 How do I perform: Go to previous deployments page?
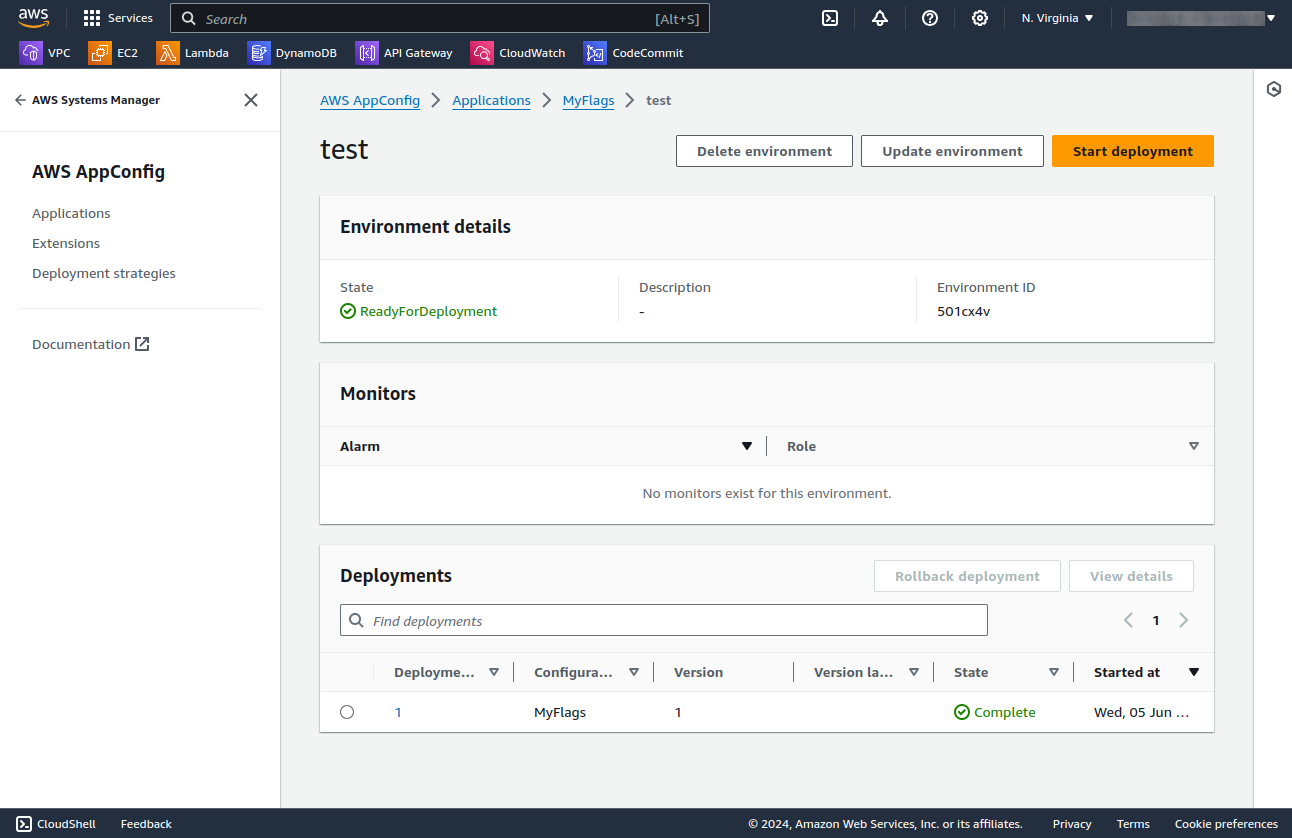click(1128, 620)
